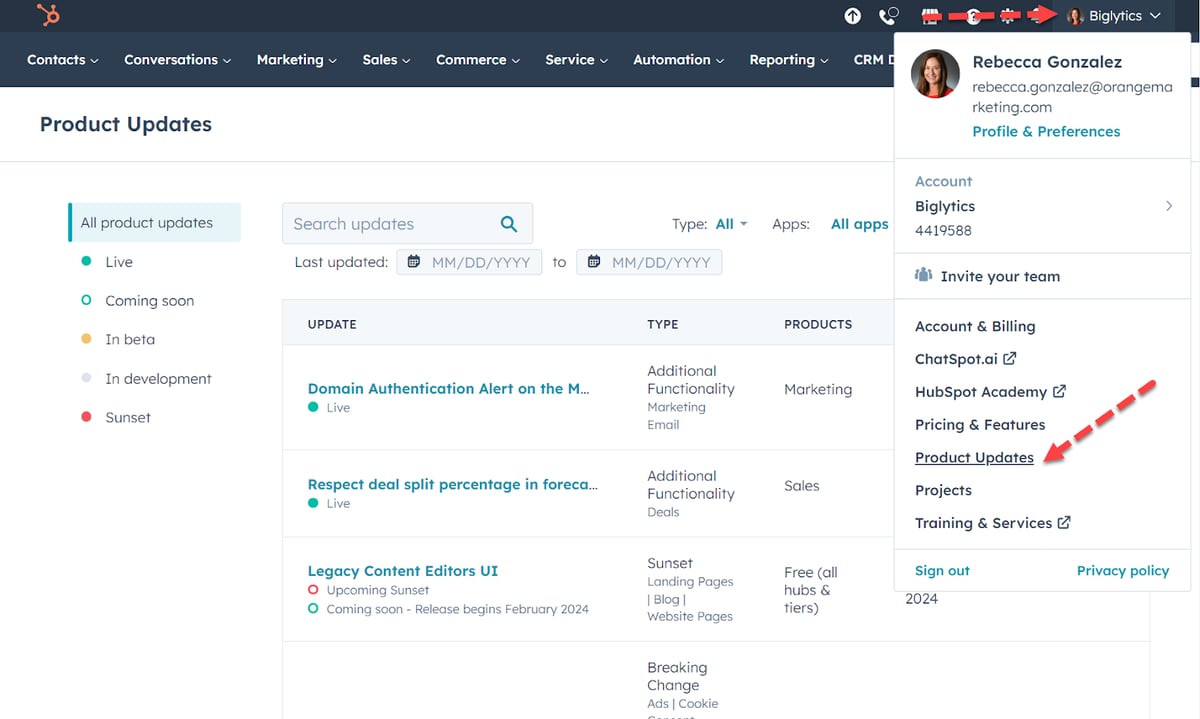Expand the Biglytics account chevron
1200x719 pixels.
[1168, 205]
